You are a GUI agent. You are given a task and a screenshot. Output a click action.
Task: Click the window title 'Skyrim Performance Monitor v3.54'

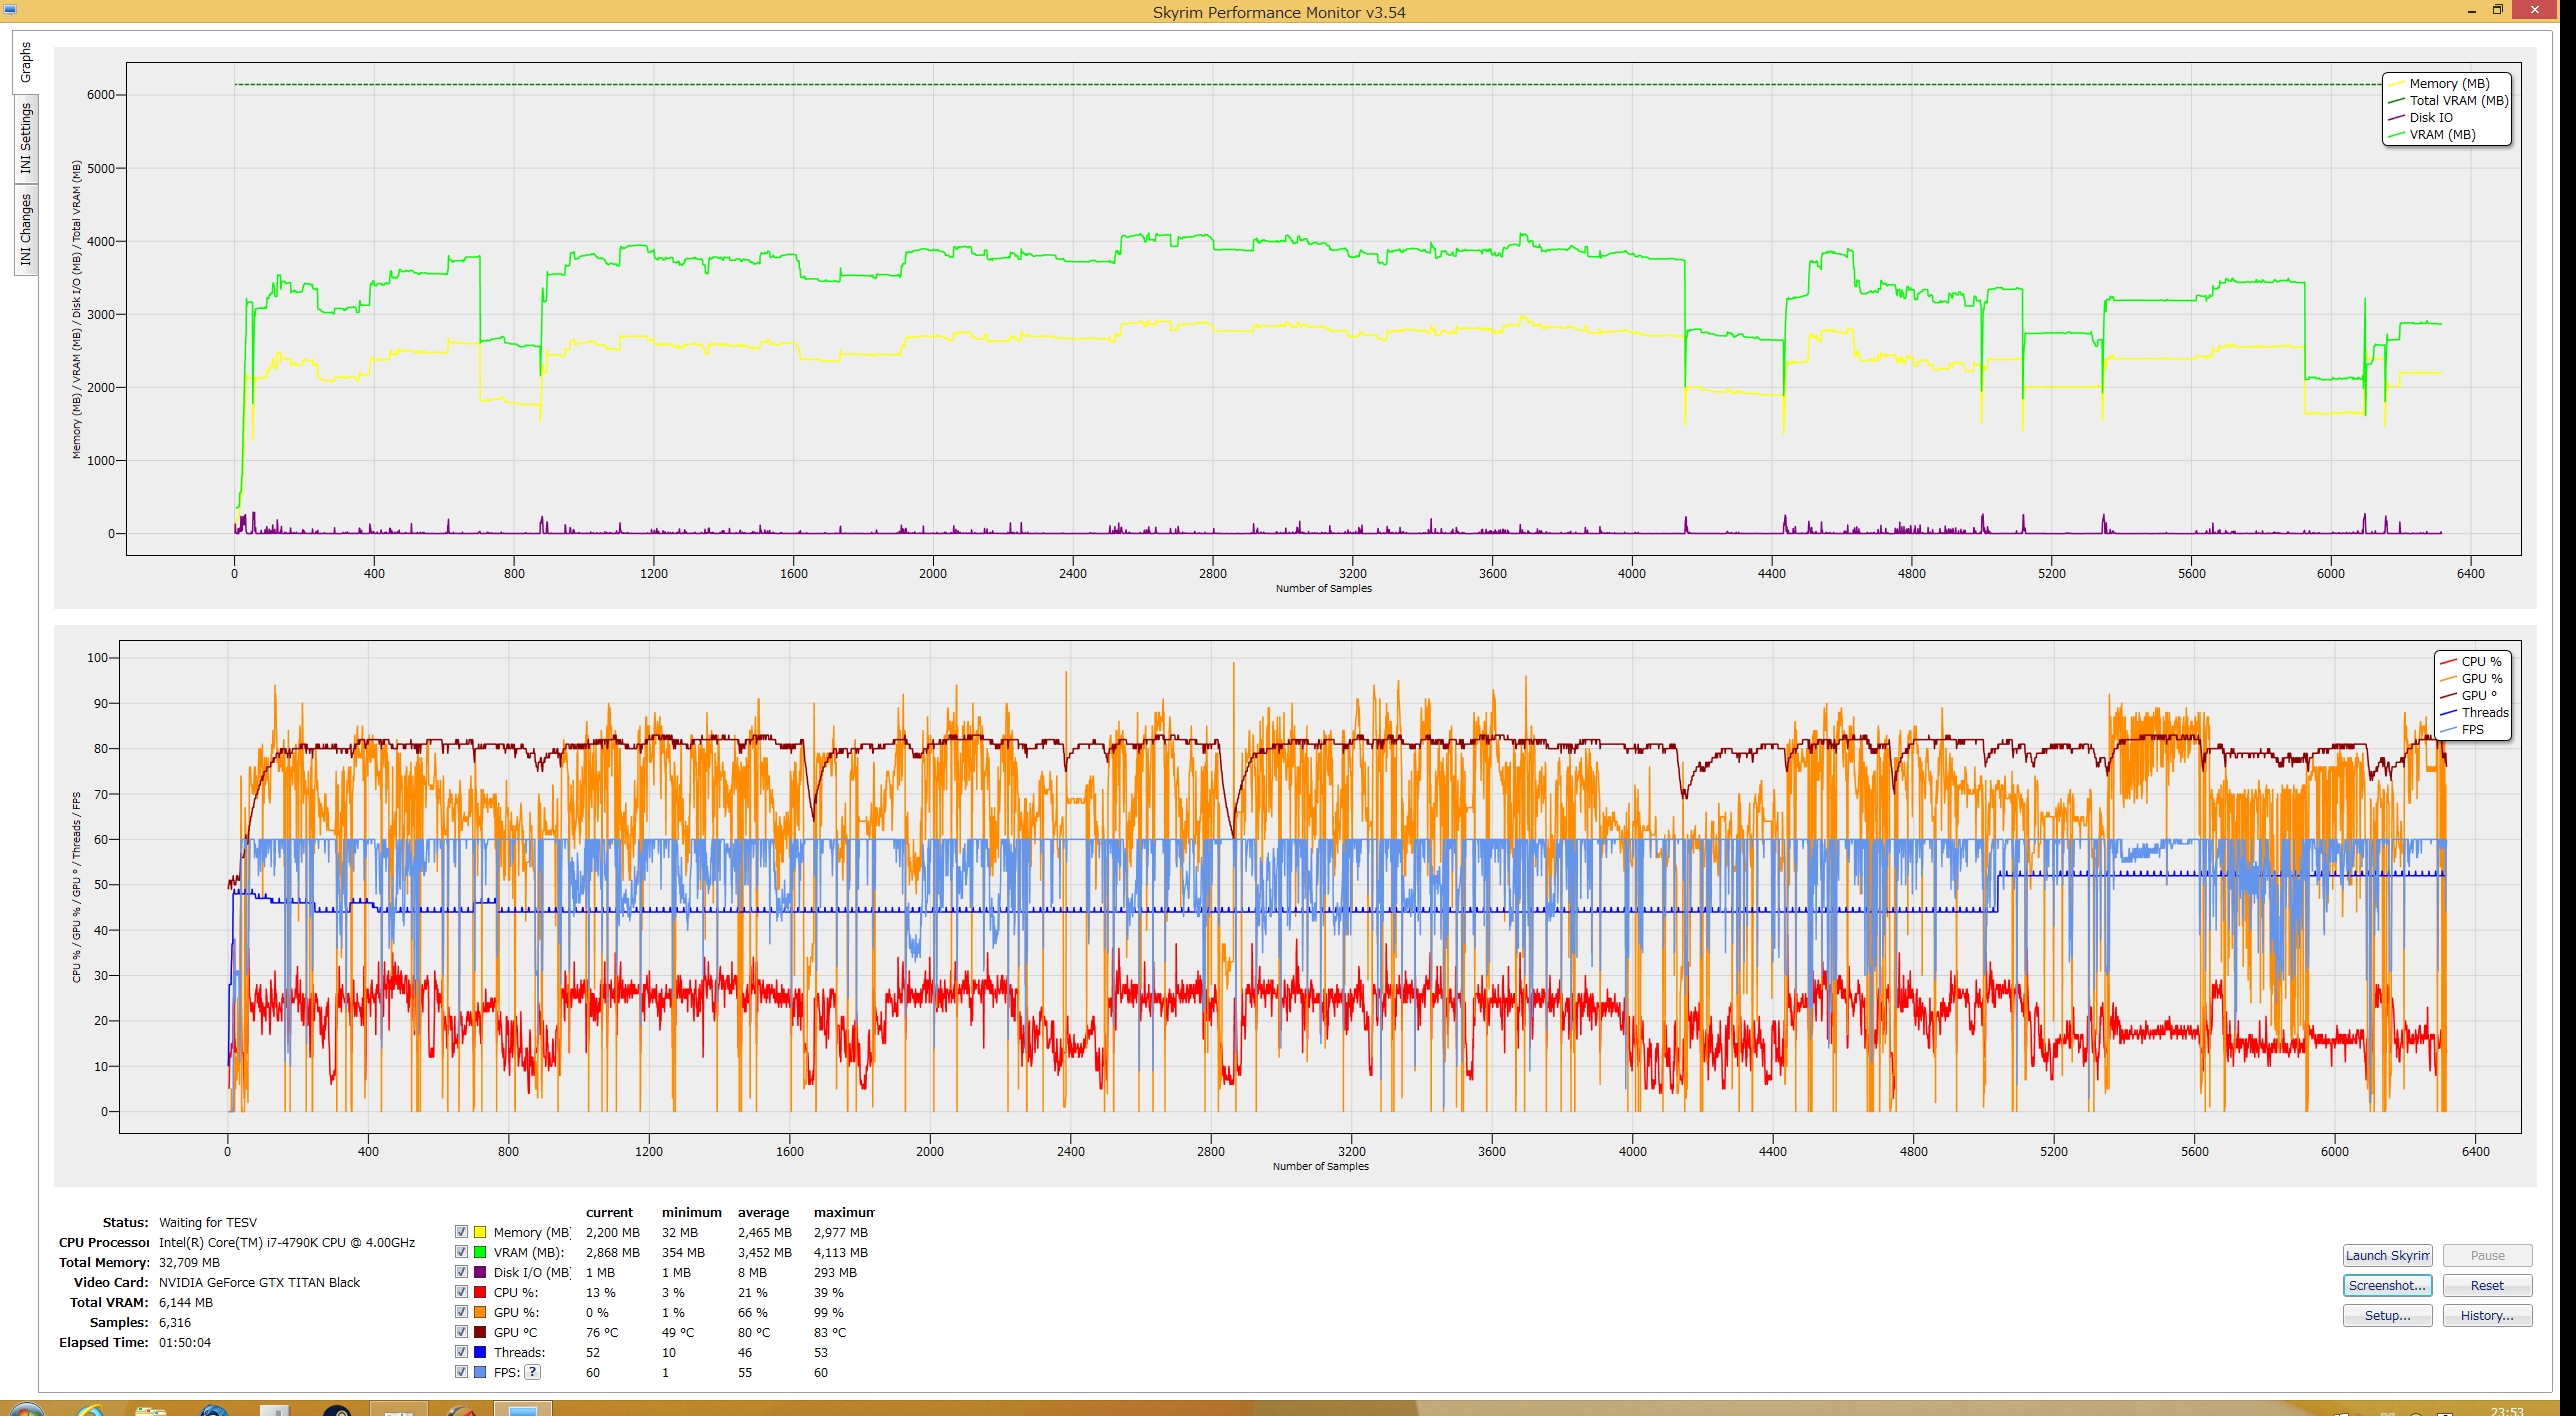click(1279, 12)
